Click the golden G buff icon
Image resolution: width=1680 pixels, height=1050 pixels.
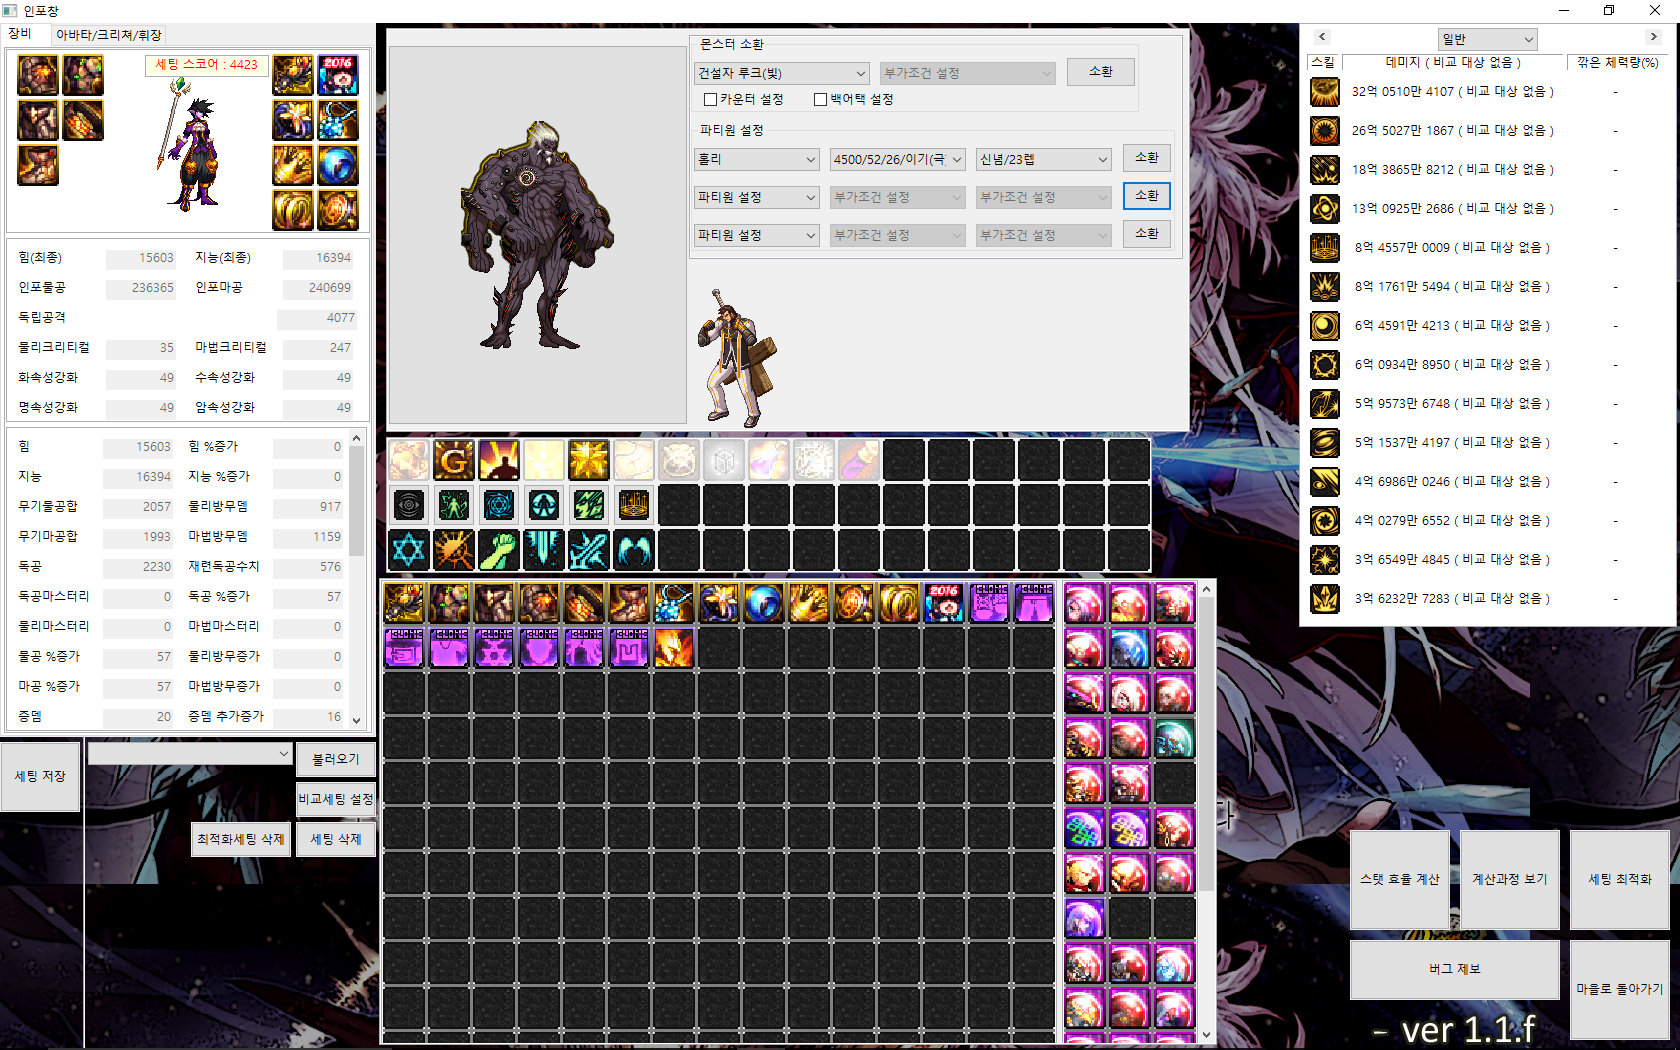453,460
